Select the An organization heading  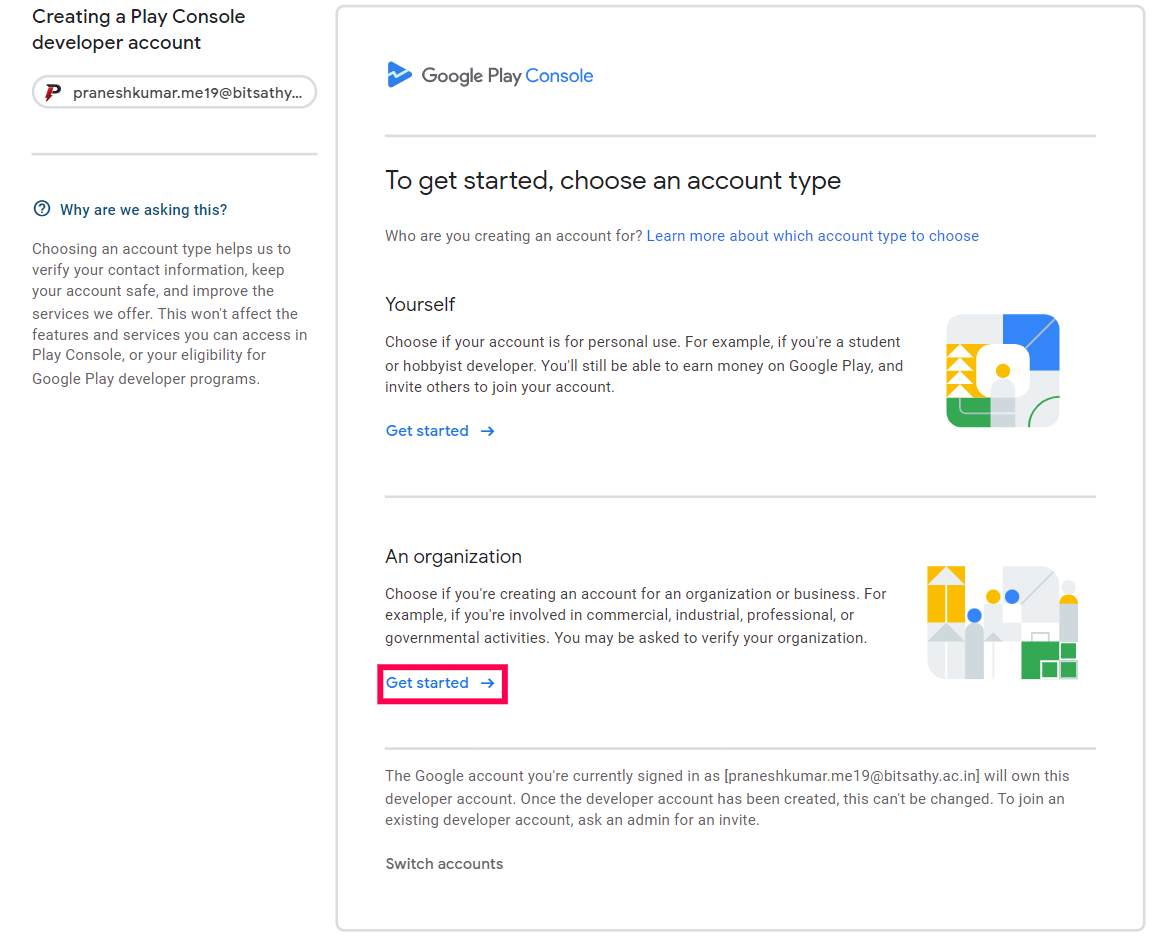(x=453, y=556)
